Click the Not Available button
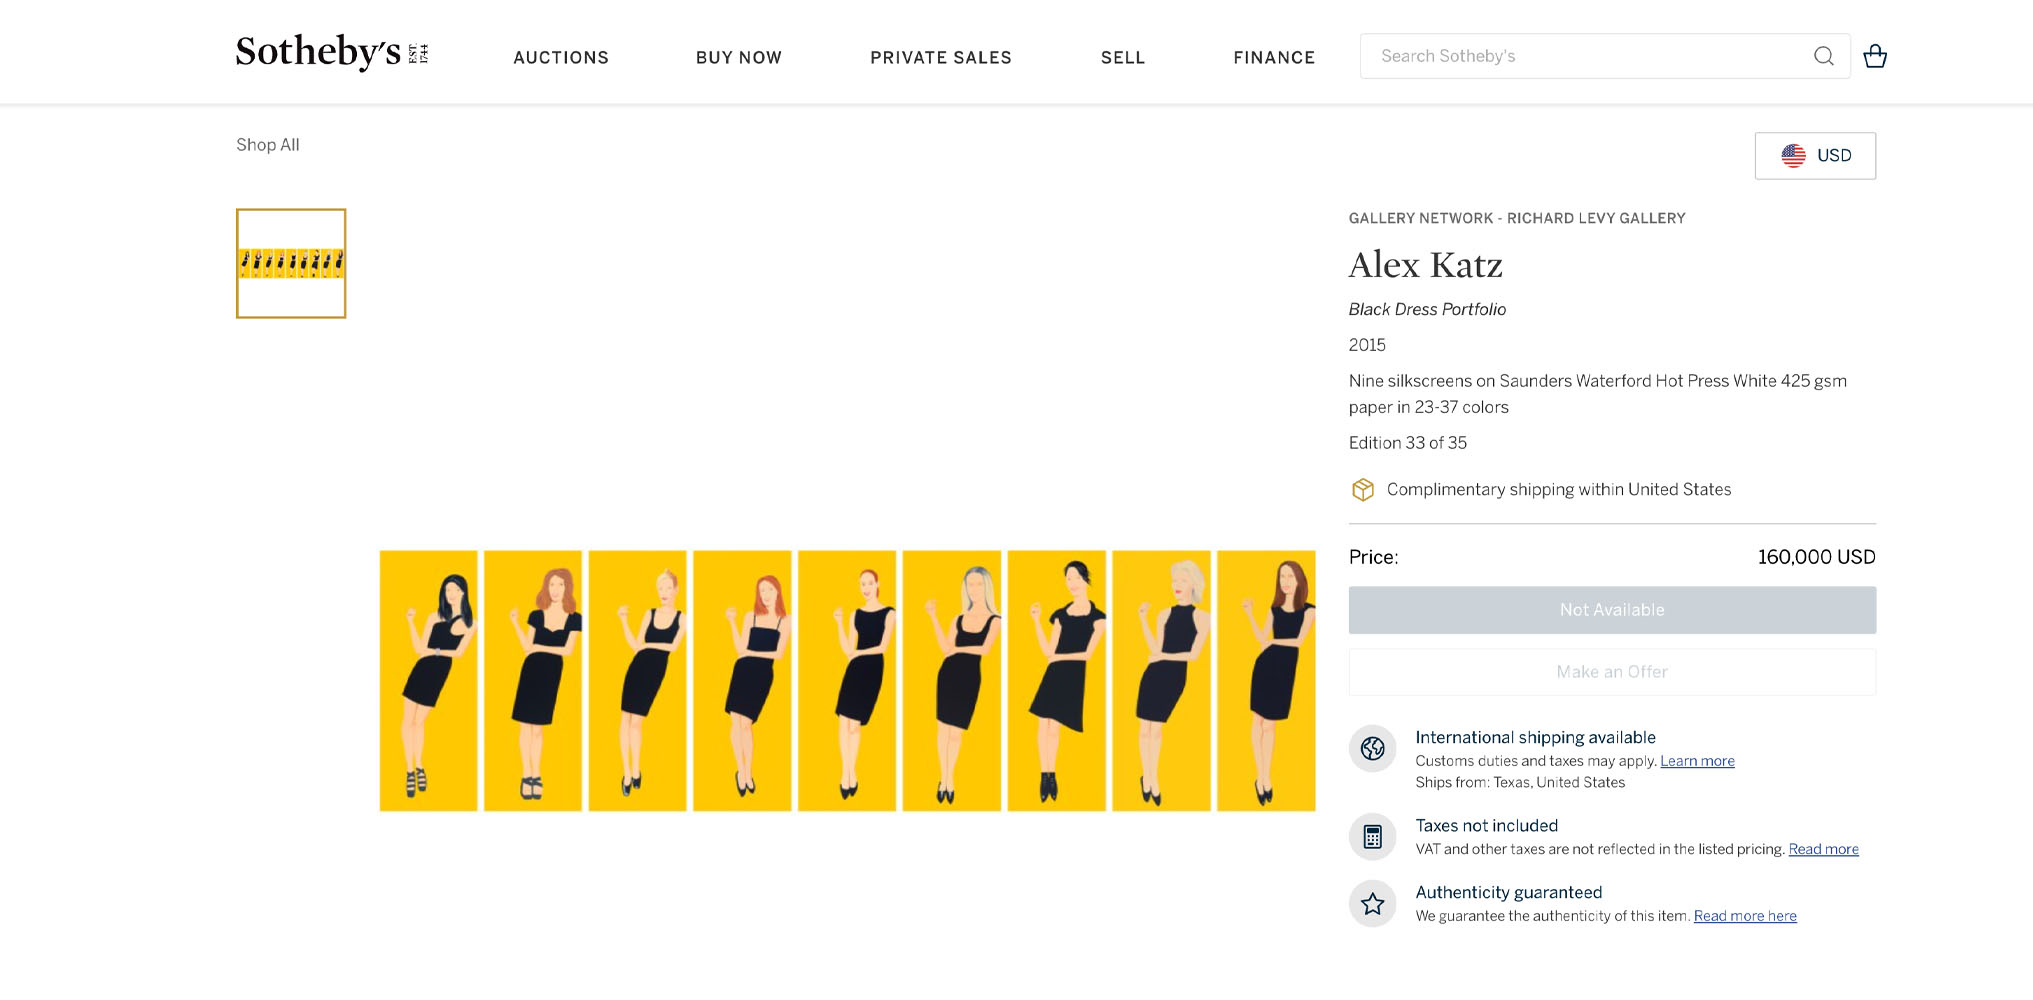Screen dimensions: 2033x1000 (1612, 610)
